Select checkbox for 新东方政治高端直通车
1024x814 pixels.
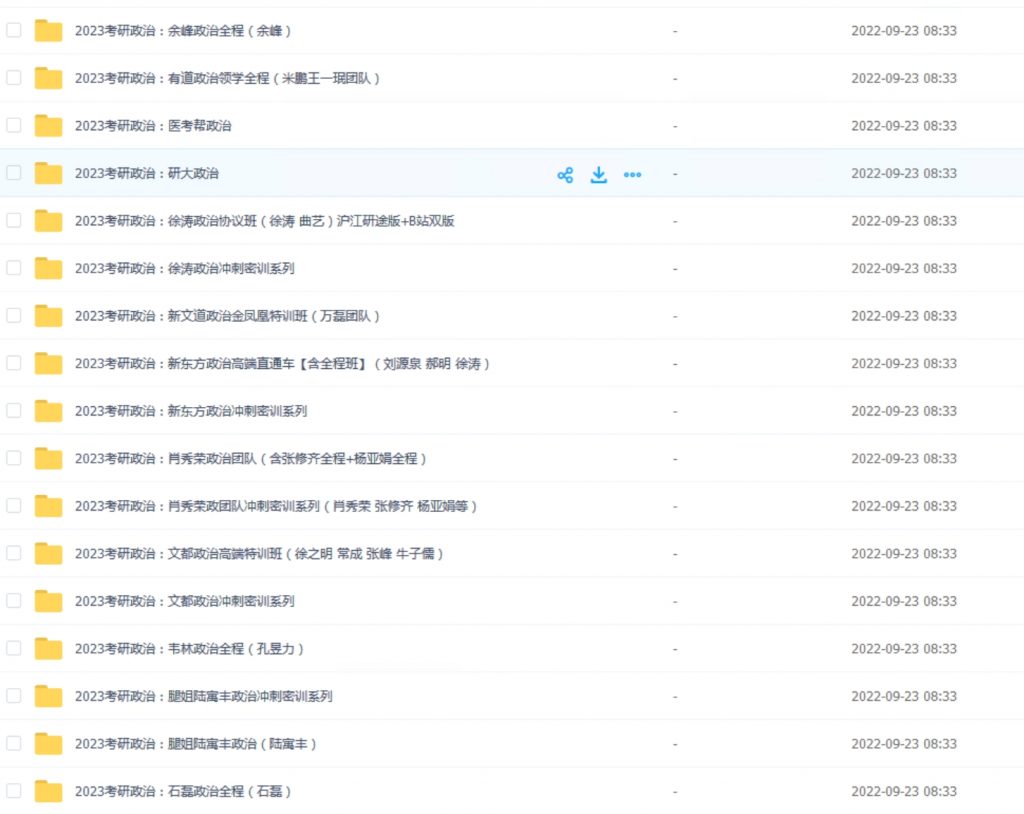[14, 363]
